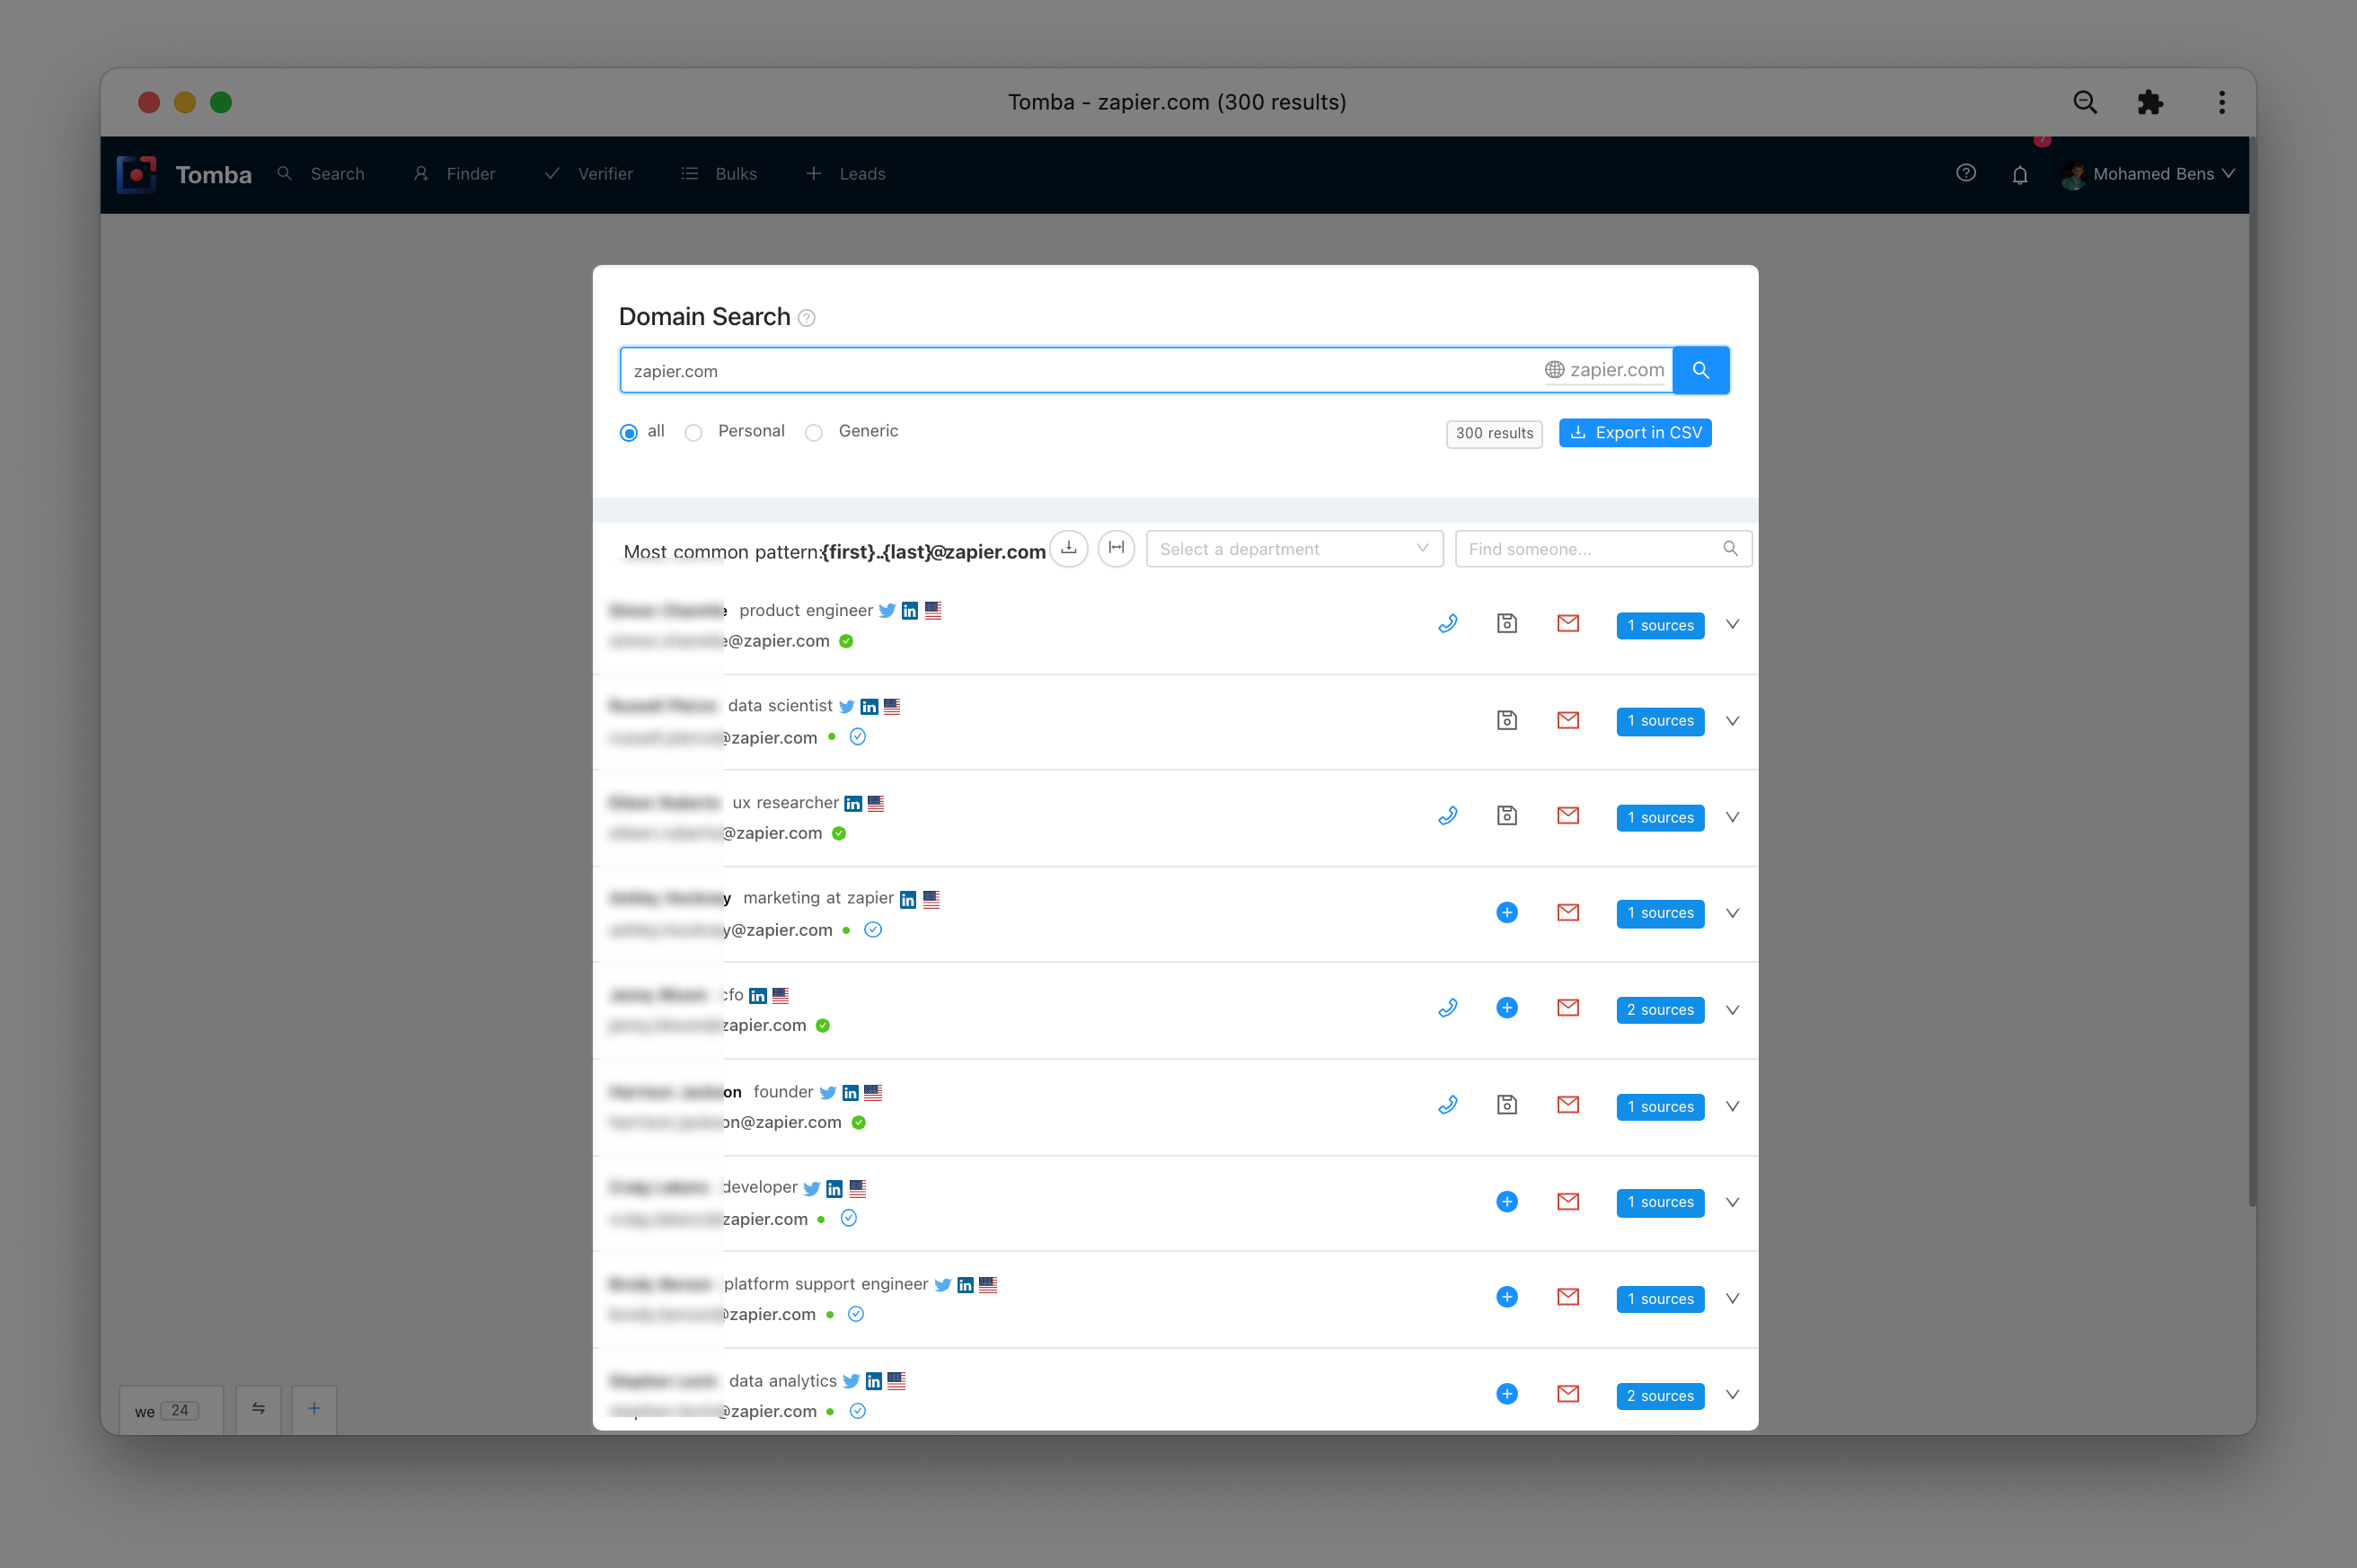
Task: Expand details for the marketing at zapier row
Action: click(x=1732, y=912)
